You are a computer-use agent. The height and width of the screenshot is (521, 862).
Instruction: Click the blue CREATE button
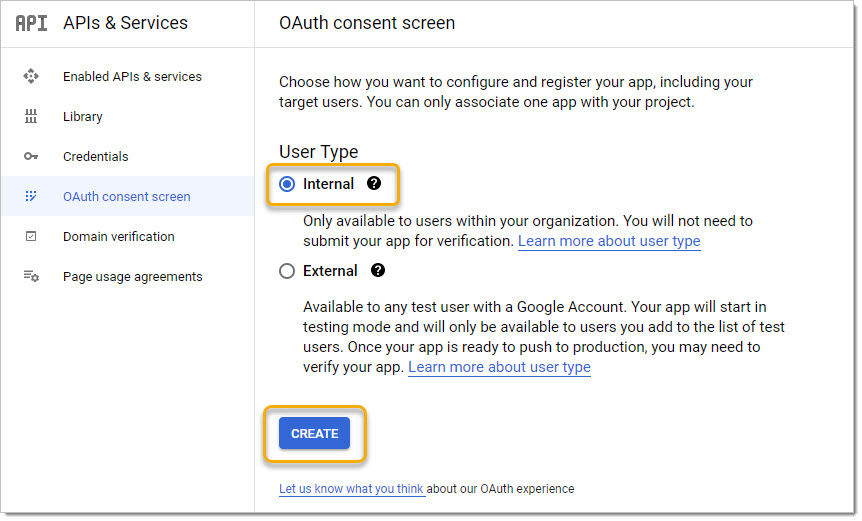point(314,434)
